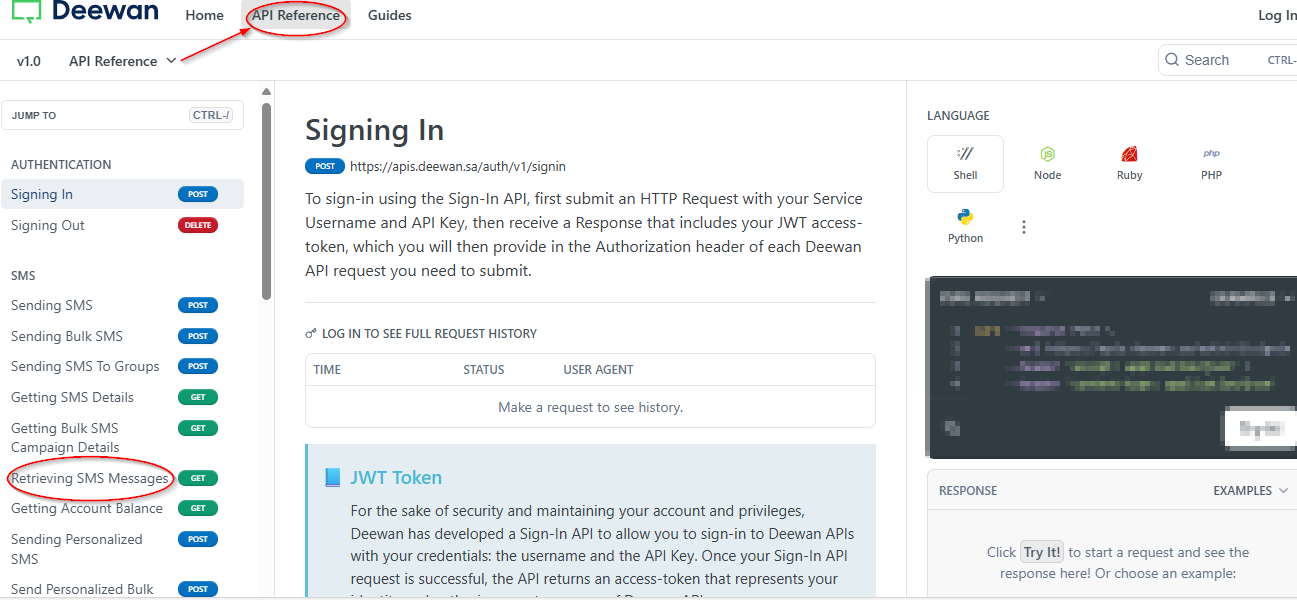This screenshot has height=600, width=1297.
Task: Open Send Personalized Bulk entry
Action: click(x=122, y=589)
